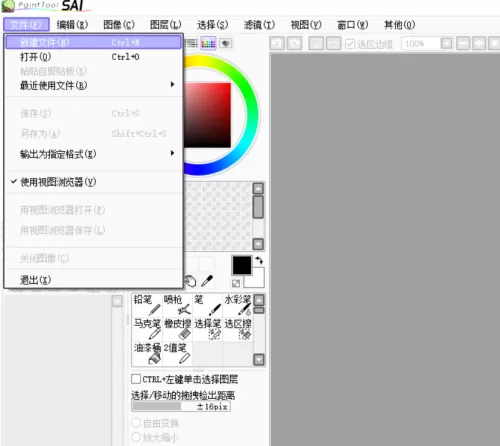This screenshot has width=500, height=446.
Task: Select the 油漆桶 bucket tool
Action: [147, 353]
